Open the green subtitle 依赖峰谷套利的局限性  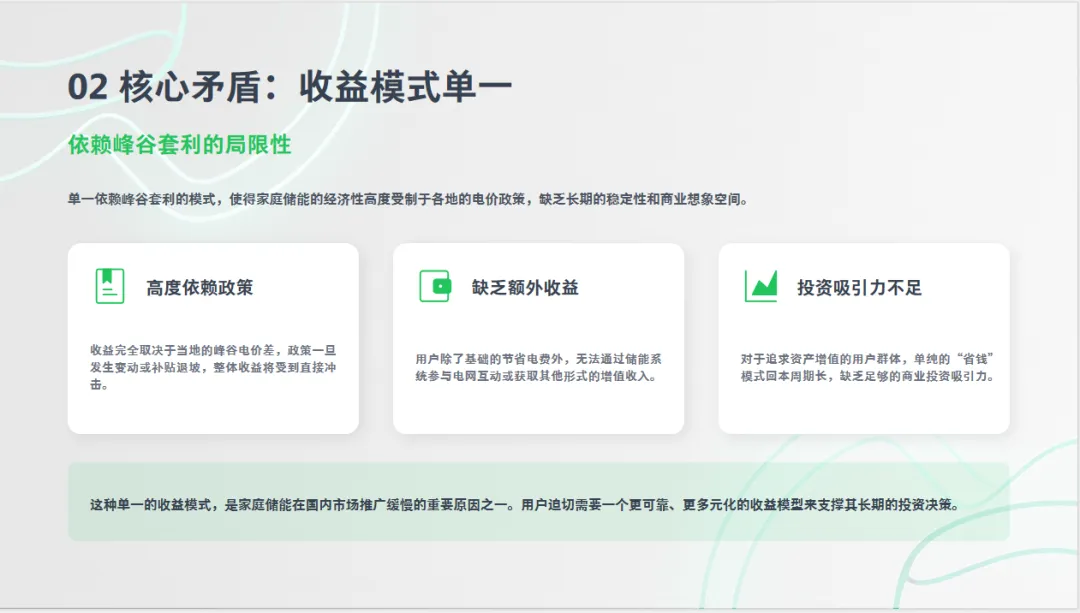pyautogui.click(x=180, y=146)
